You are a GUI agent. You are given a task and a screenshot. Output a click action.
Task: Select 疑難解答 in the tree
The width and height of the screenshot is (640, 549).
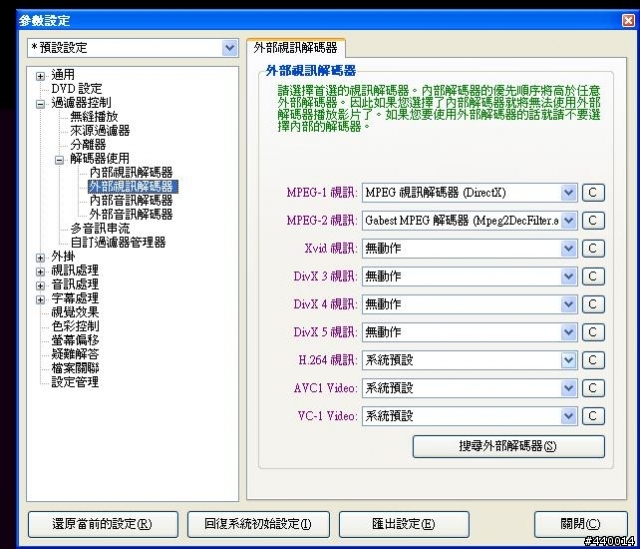tap(75, 354)
